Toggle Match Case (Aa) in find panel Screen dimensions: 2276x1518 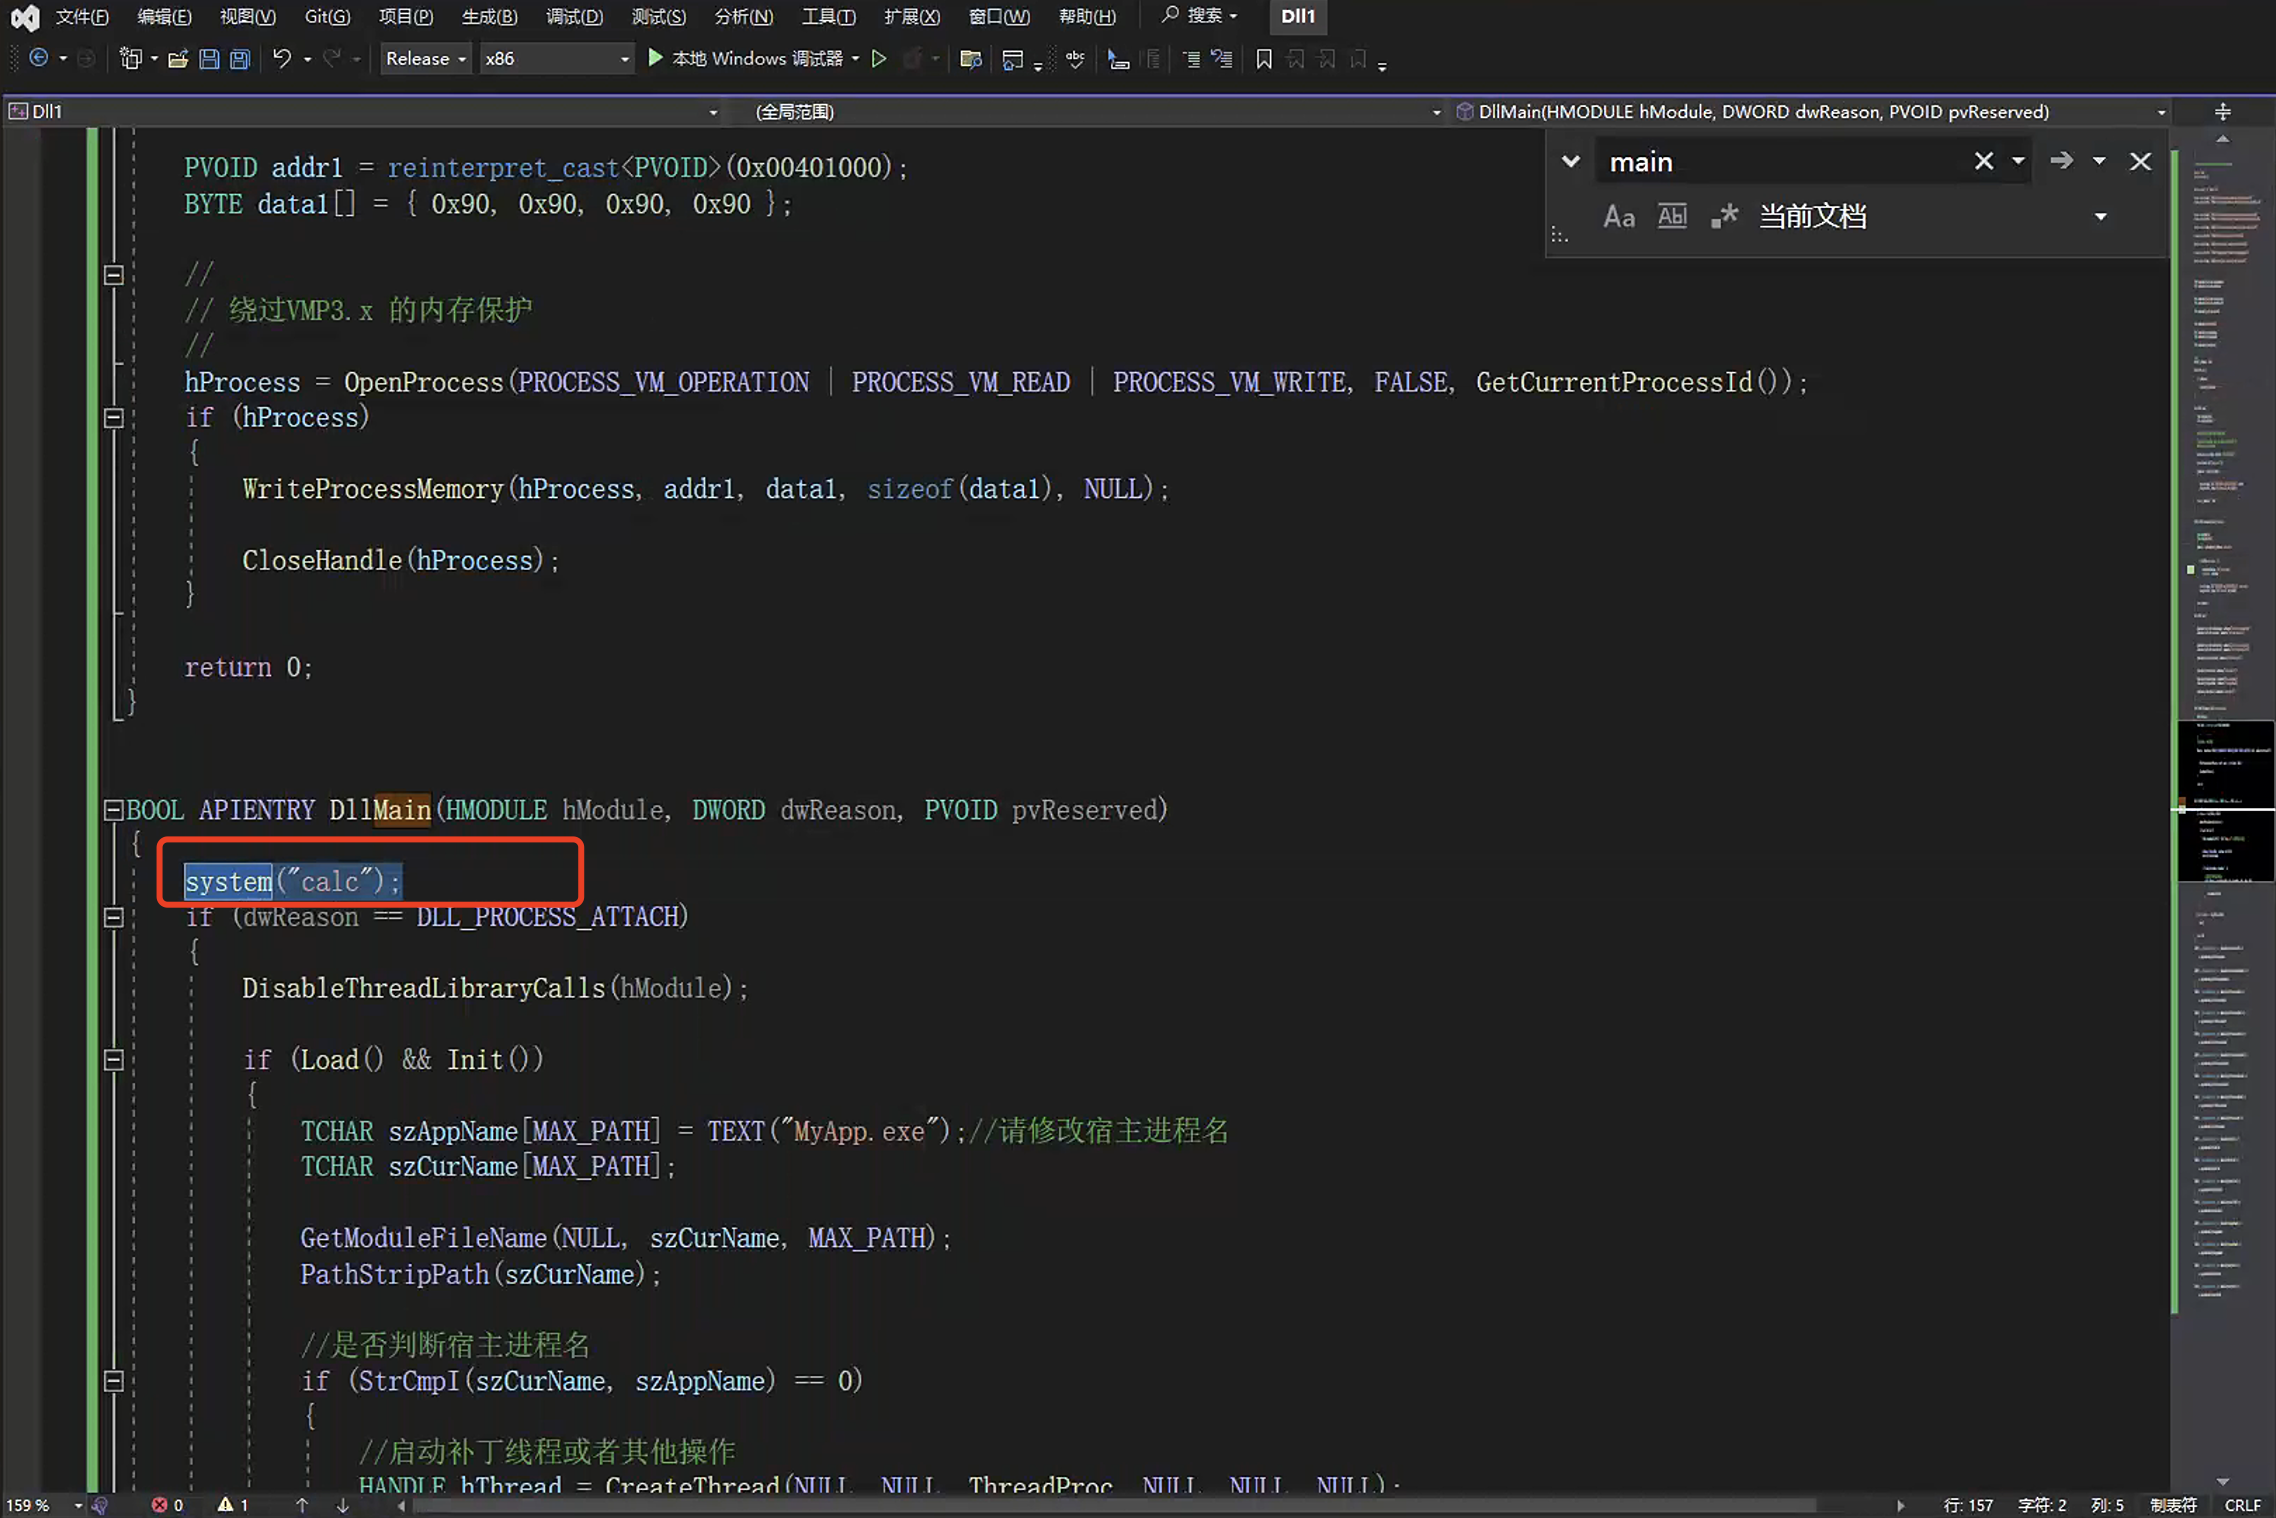click(1619, 216)
